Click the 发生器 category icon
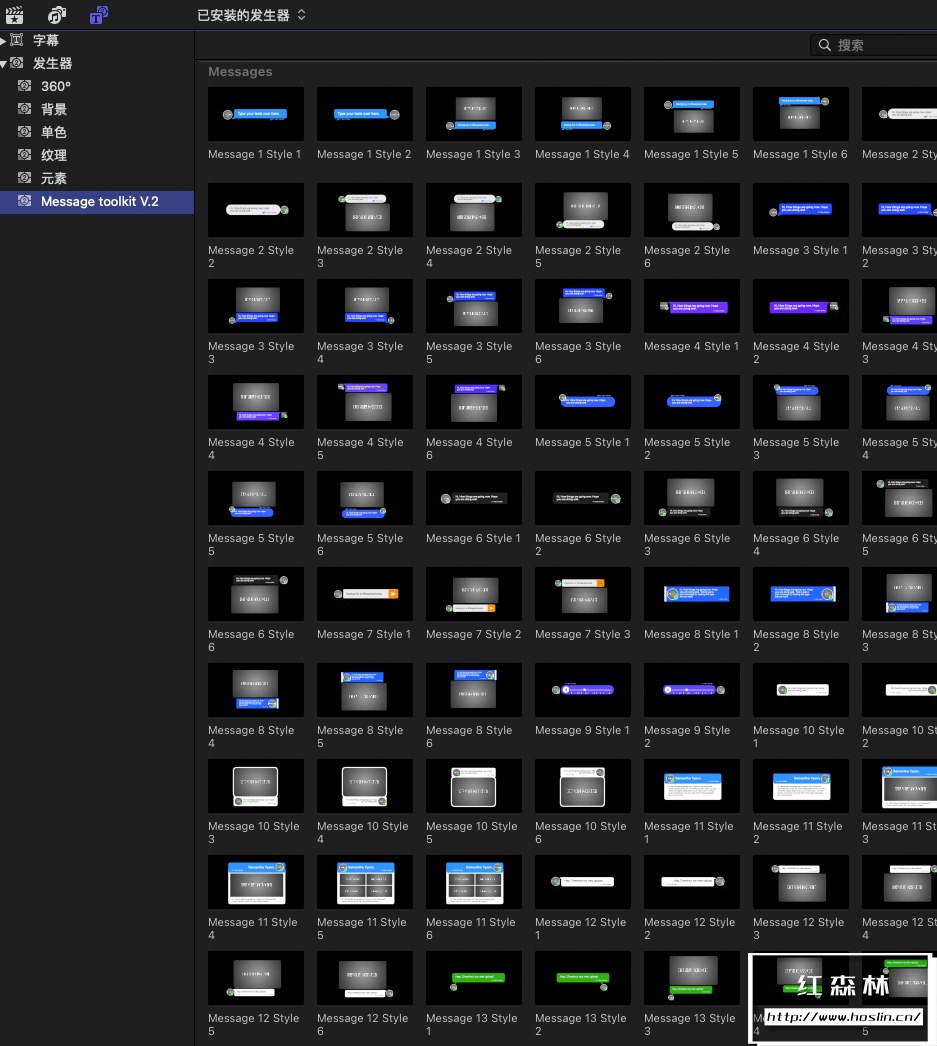937x1046 pixels. click(x=17, y=63)
